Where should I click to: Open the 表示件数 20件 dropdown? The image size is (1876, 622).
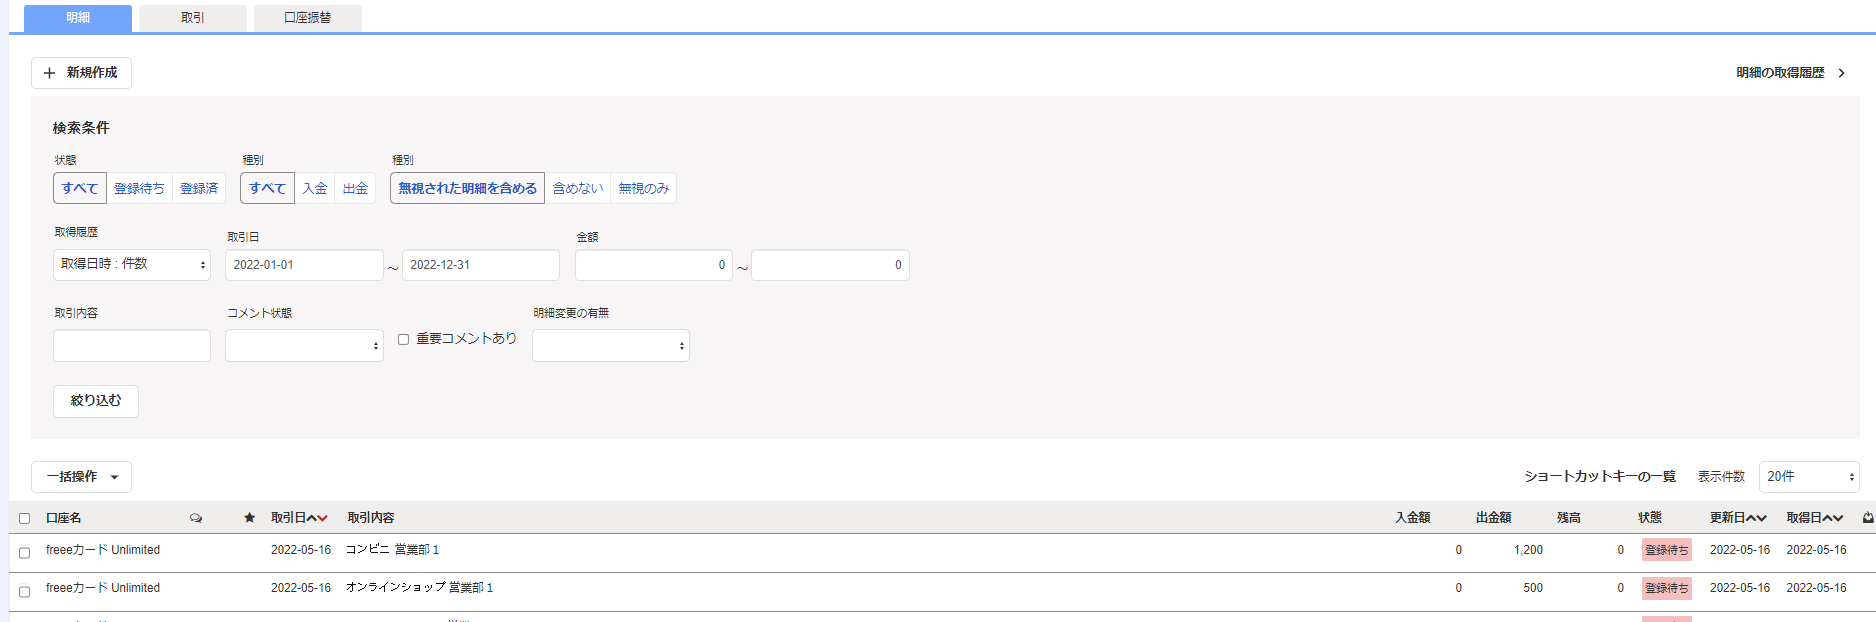[1809, 477]
